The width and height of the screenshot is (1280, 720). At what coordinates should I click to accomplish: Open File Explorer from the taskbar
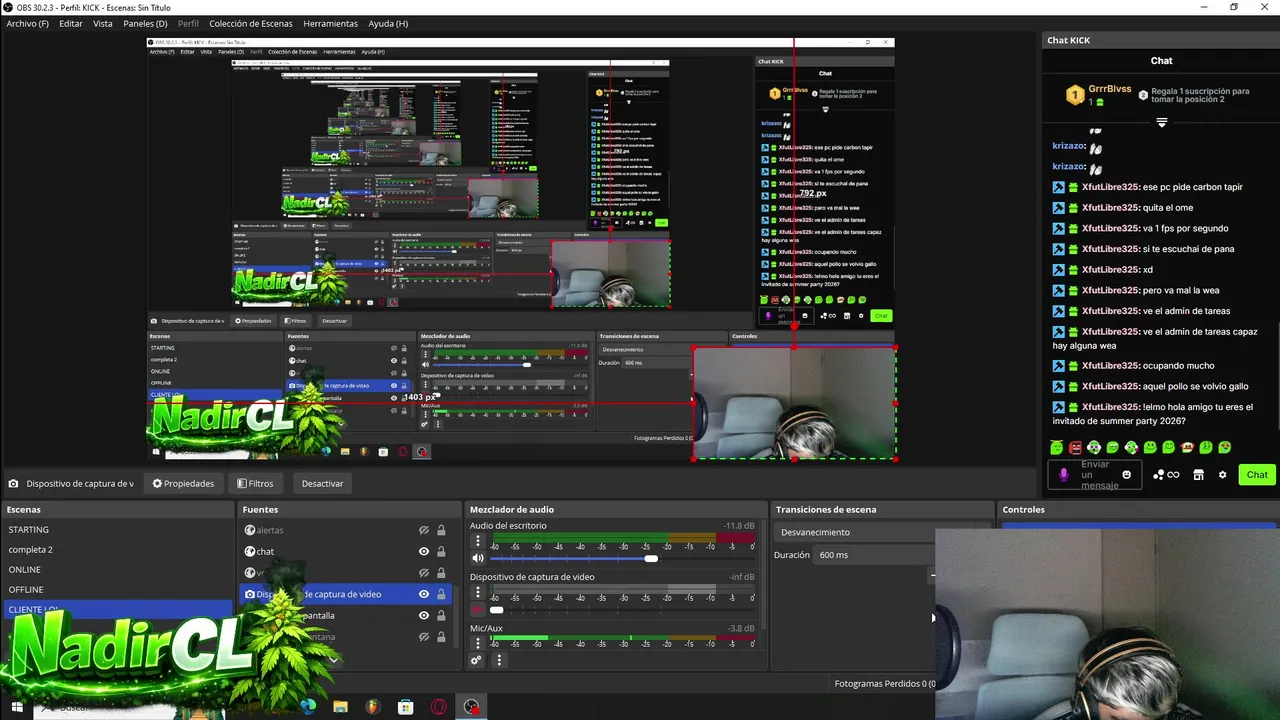point(340,707)
